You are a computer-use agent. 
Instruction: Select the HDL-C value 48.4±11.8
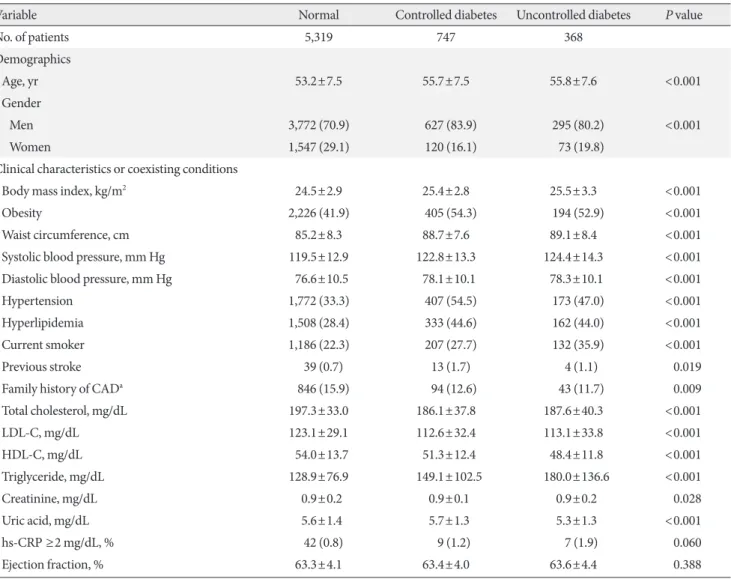click(x=576, y=455)
